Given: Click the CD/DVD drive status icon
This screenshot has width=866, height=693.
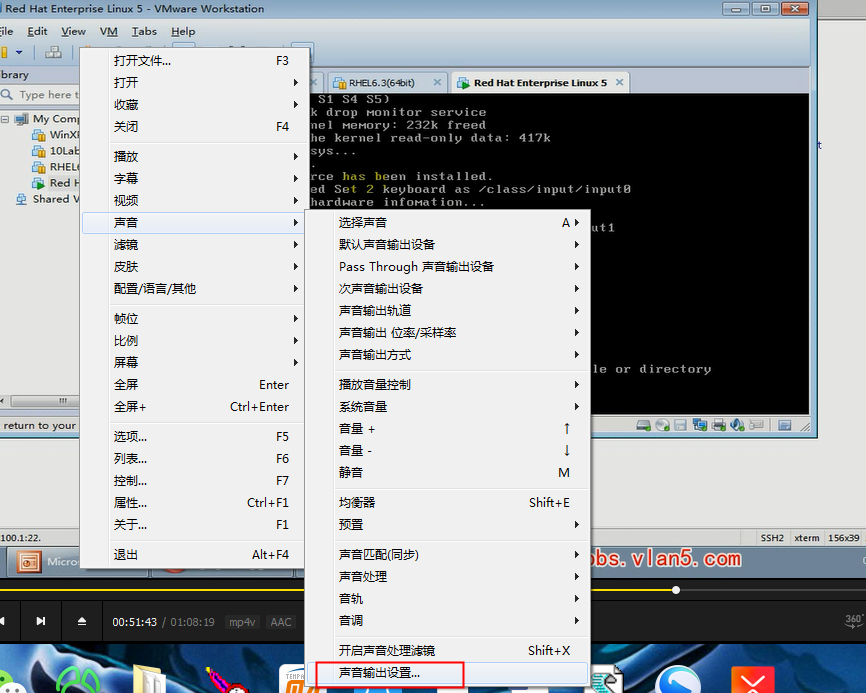Looking at the screenshot, I should point(662,425).
